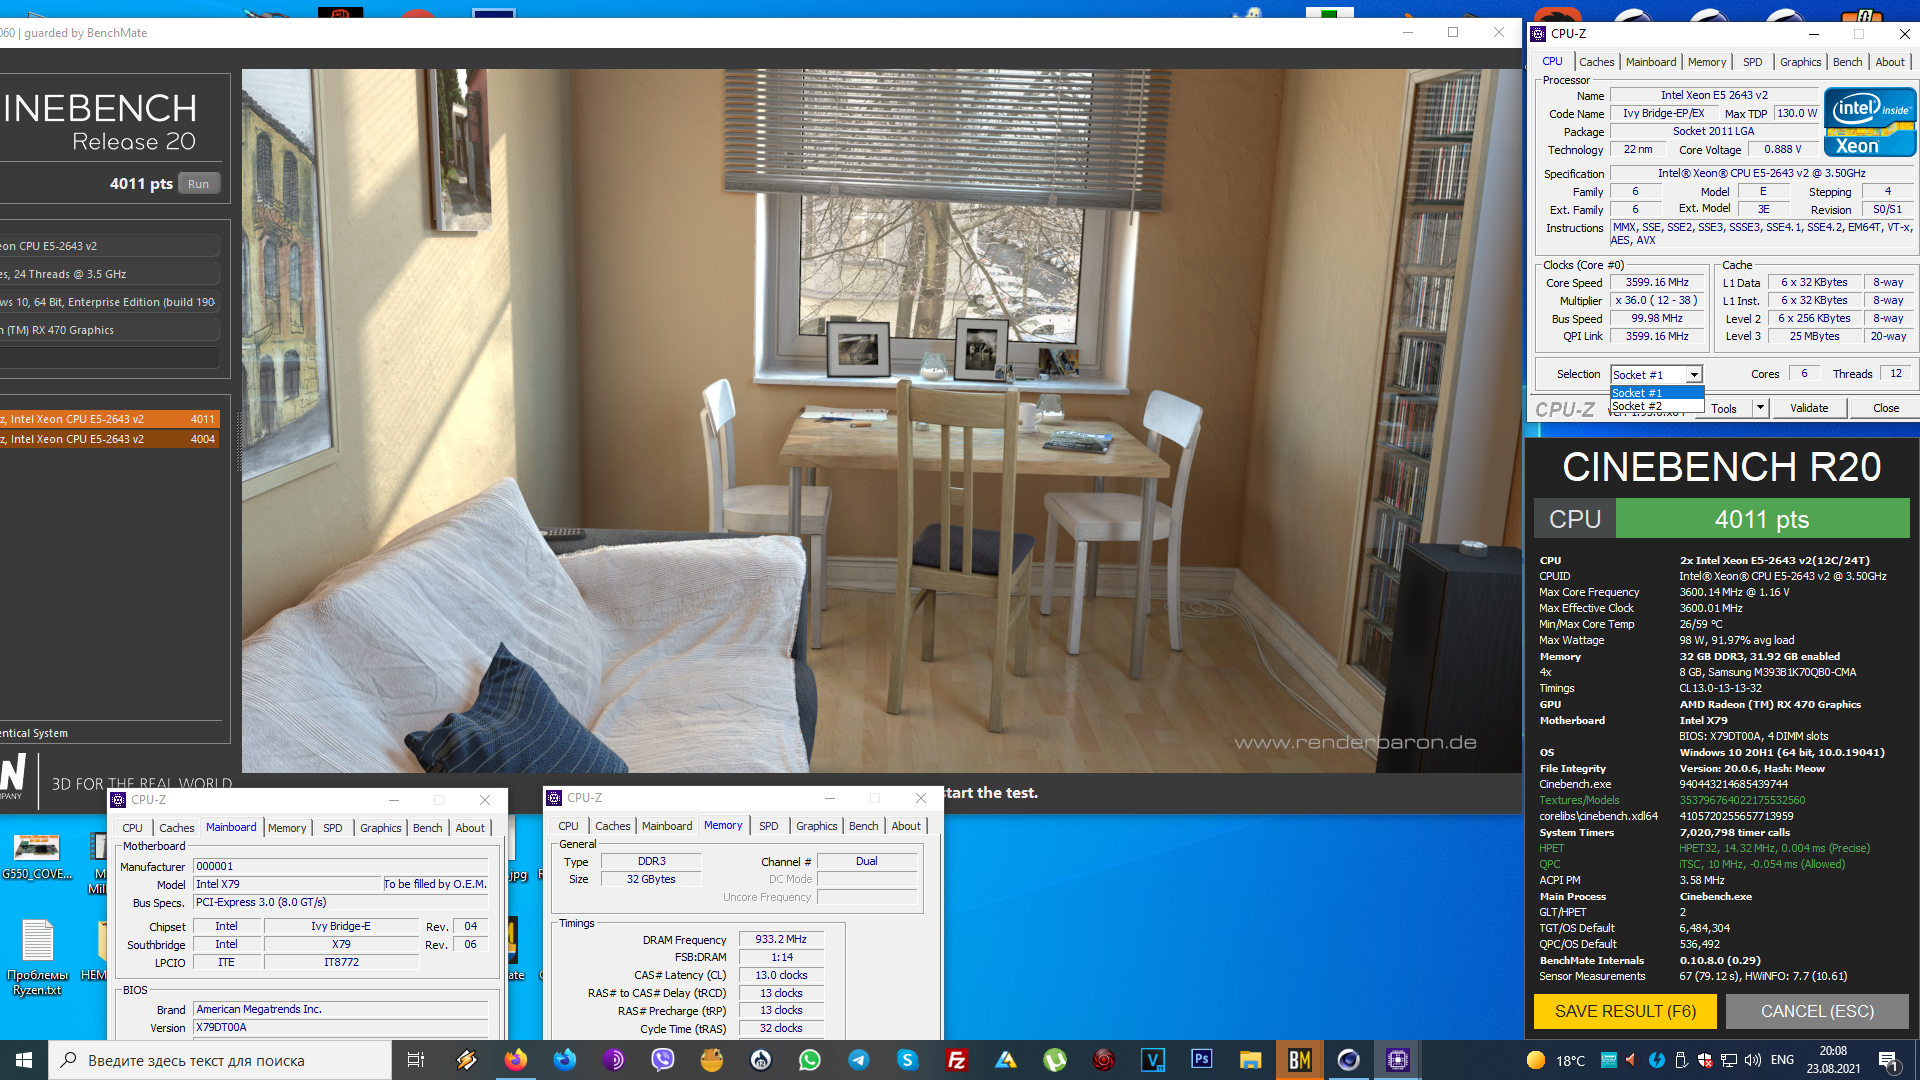Screen dimensions: 1920x1080
Task: Open G550_COVE desktop icon
Action: [37, 857]
